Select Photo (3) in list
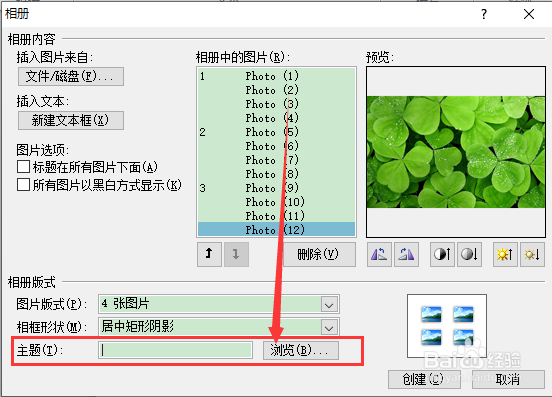 click(x=276, y=104)
